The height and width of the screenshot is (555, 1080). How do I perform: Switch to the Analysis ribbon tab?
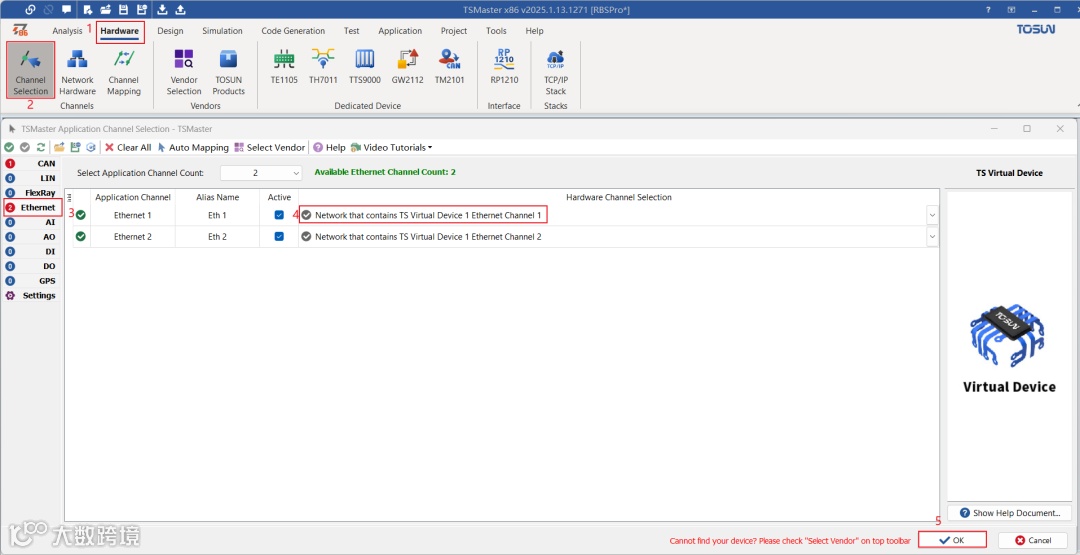pyautogui.click(x=67, y=31)
